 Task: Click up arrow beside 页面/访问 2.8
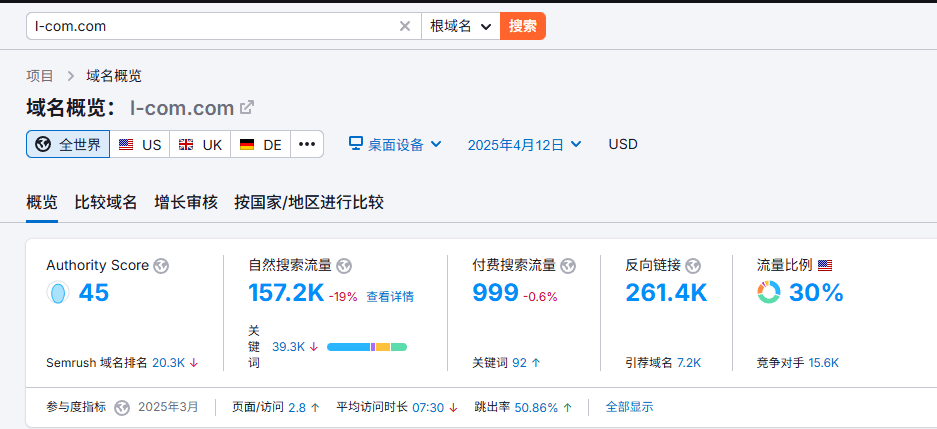tap(315, 407)
